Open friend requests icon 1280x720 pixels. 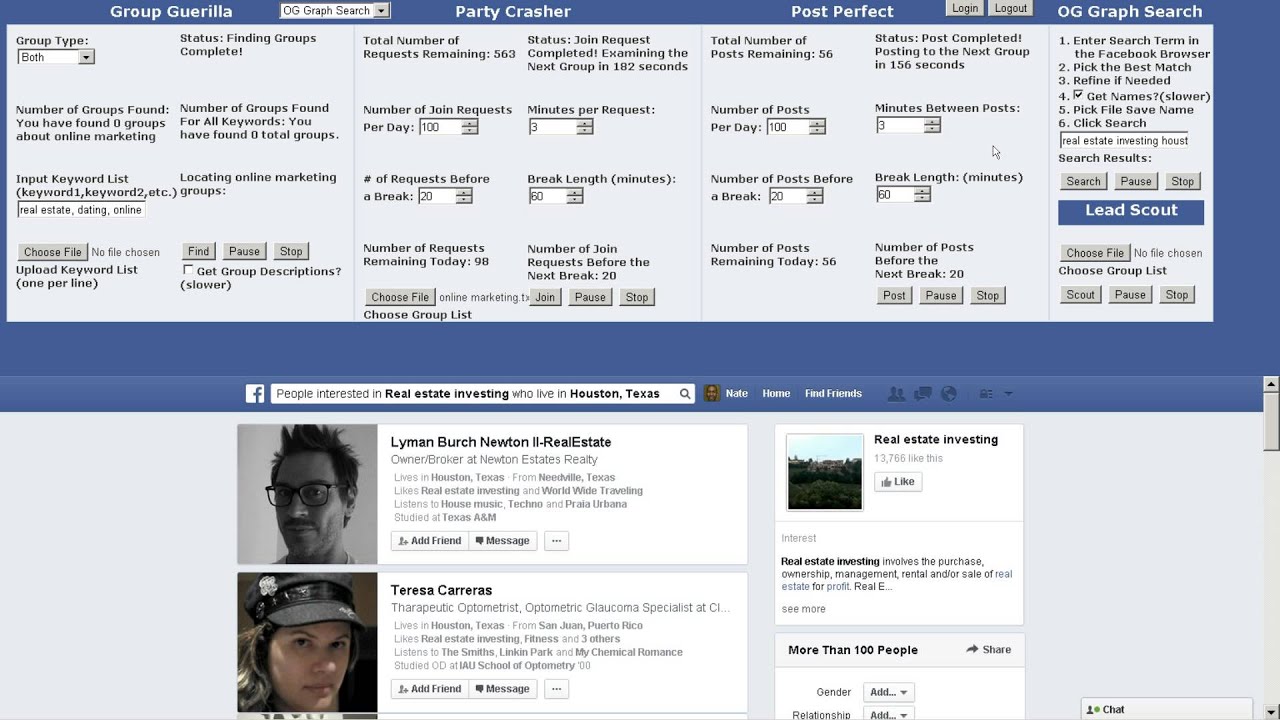point(896,394)
